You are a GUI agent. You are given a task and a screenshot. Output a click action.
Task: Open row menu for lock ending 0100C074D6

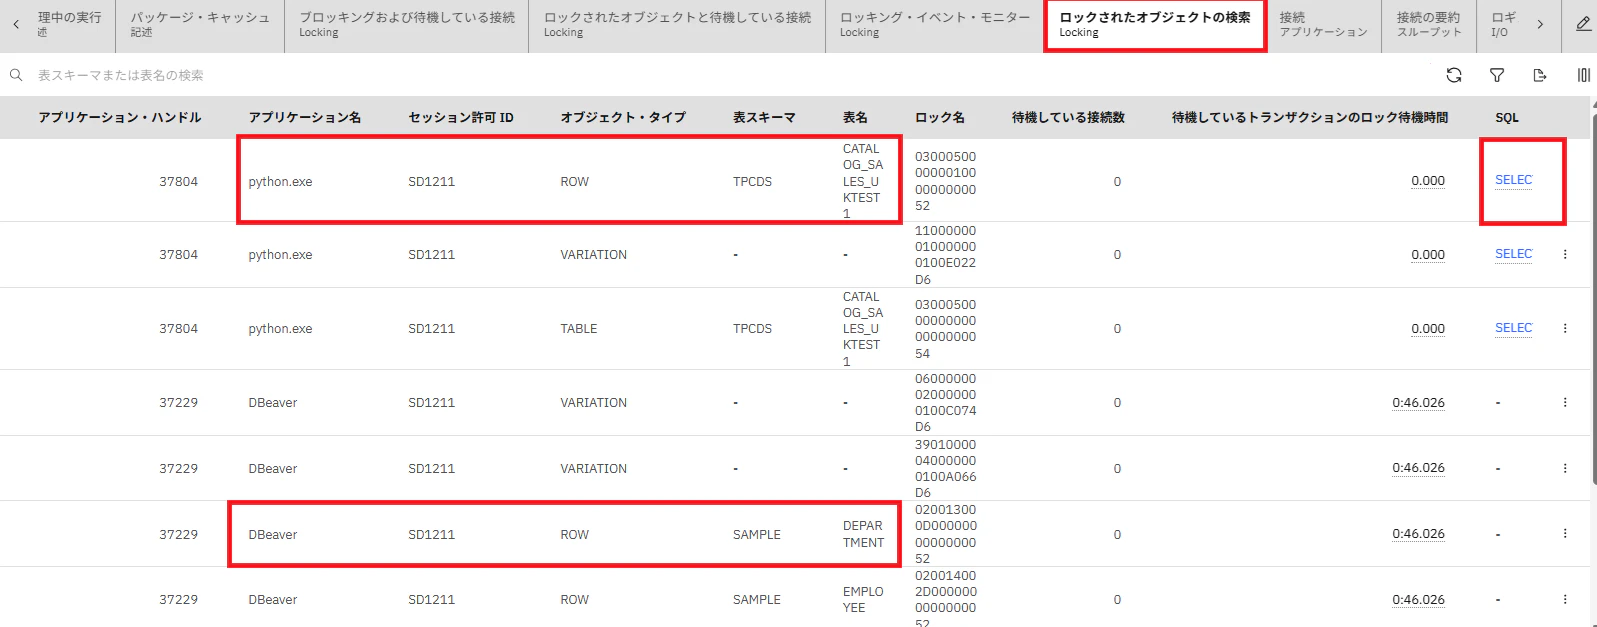point(1565,402)
